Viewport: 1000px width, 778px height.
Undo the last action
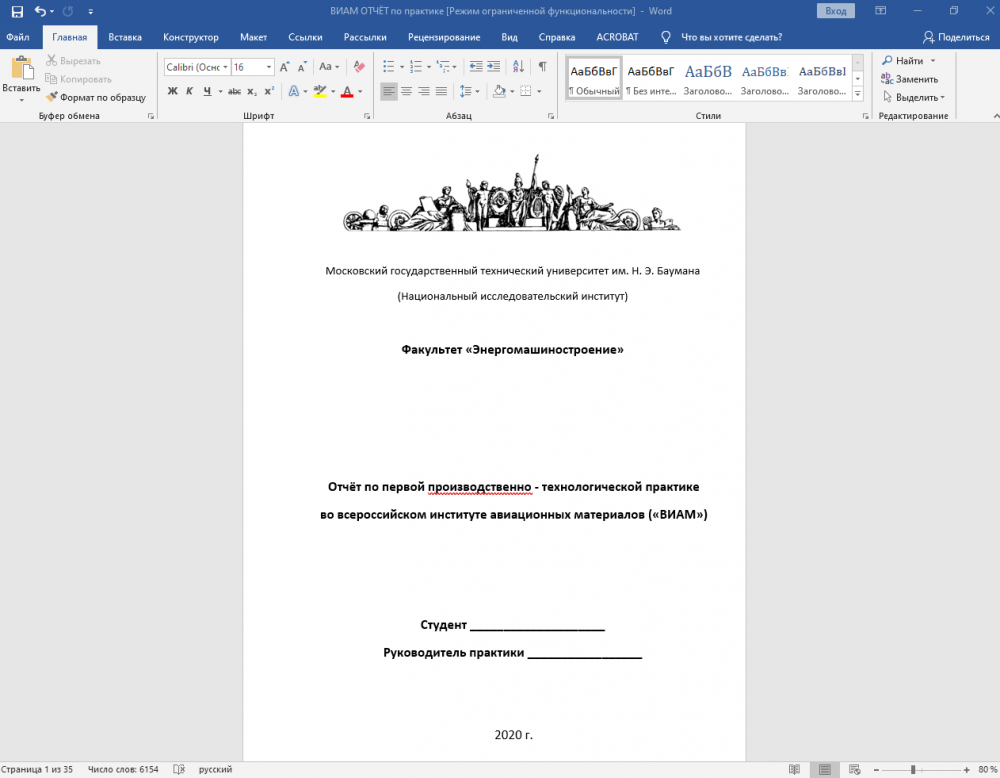coord(40,11)
